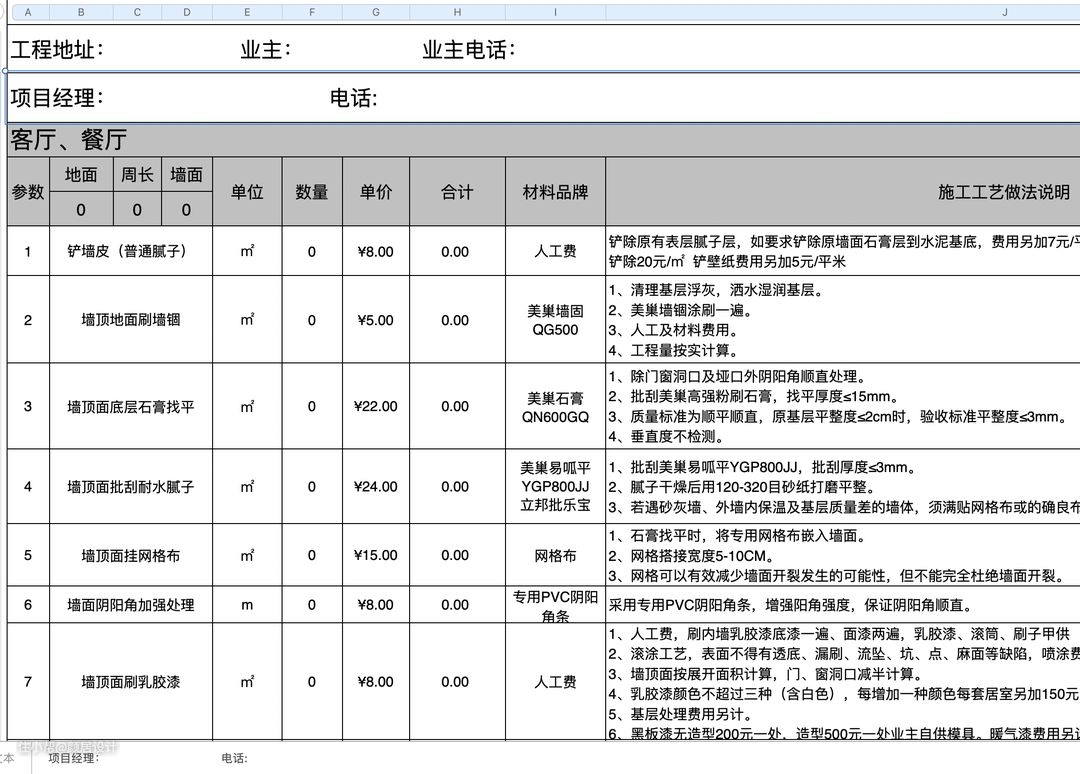This screenshot has height=774, width=1080.
Task: Select the 项目经理 cell in the header row
Action: [x=57, y=98]
